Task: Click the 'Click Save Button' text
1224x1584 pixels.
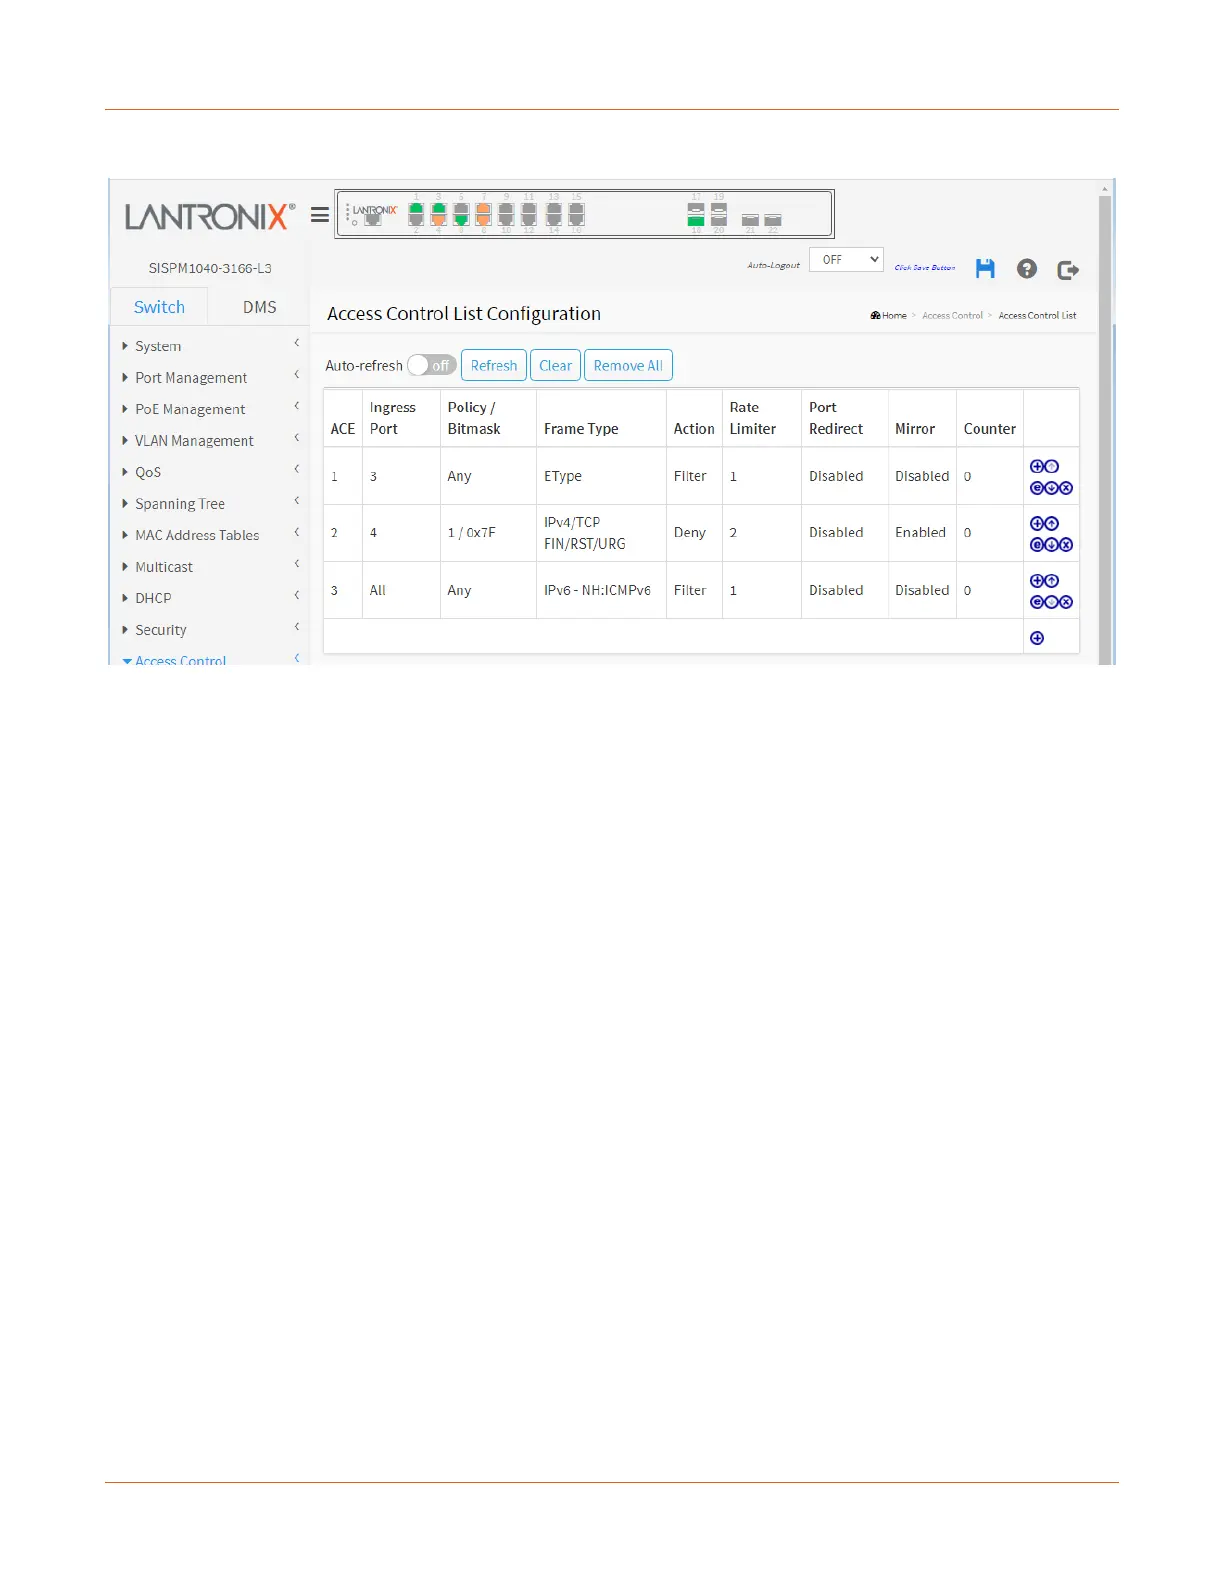Action: (x=924, y=268)
